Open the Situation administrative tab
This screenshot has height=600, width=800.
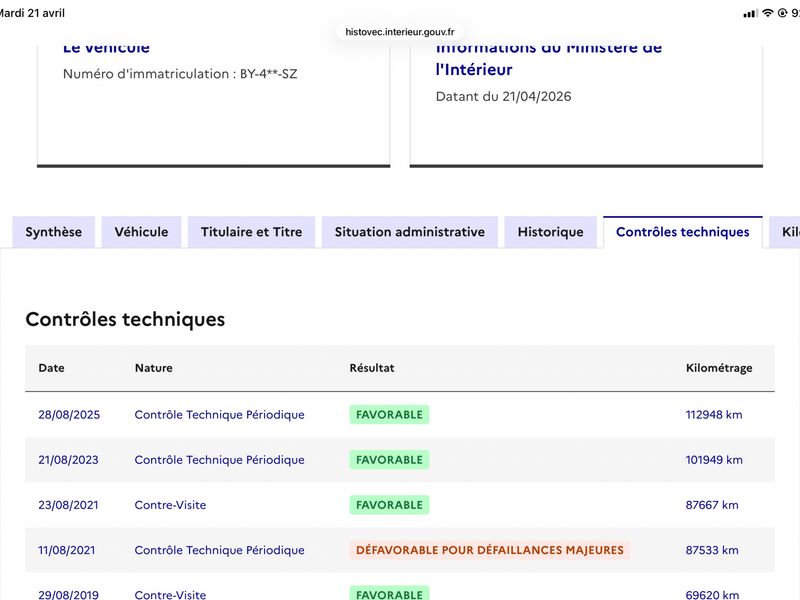(410, 232)
